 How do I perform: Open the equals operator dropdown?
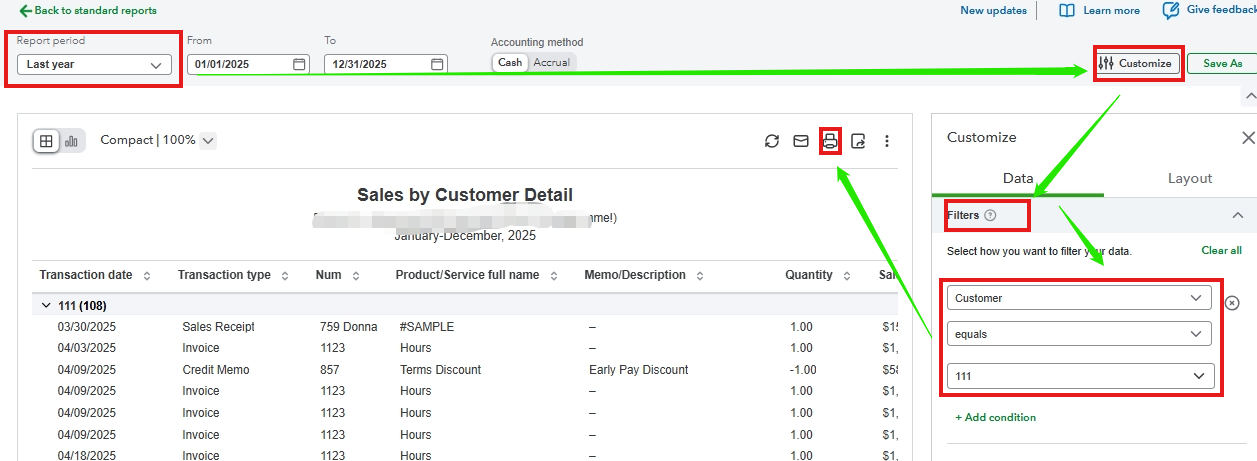(x=1079, y=334)
